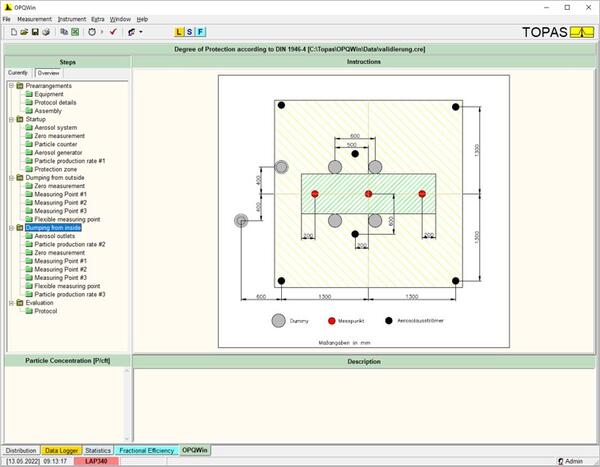Select the Protocol step under Evaluation

(x=46, y=311)
